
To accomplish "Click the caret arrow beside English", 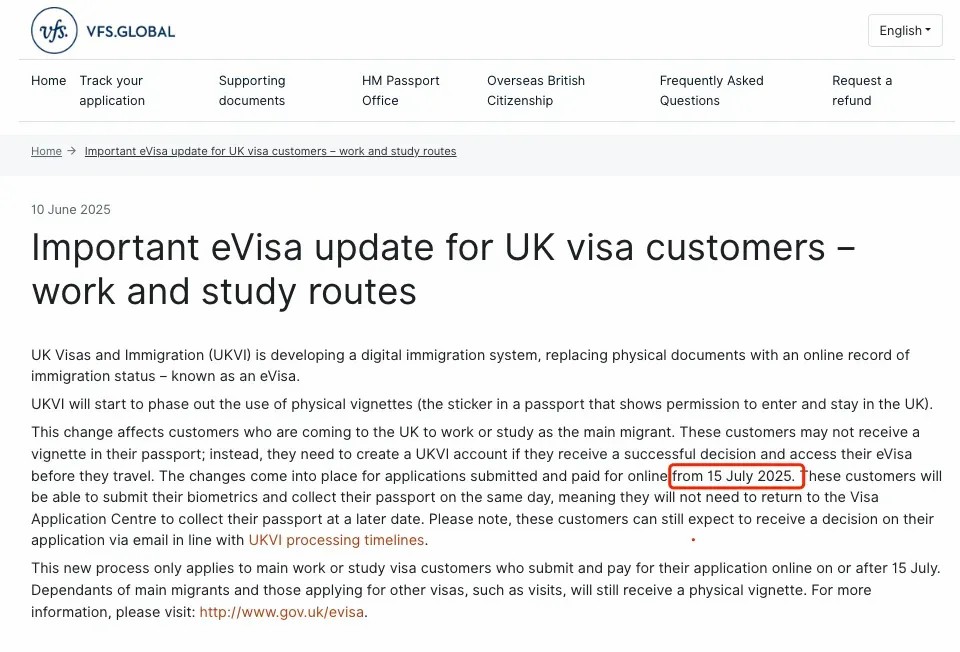I will coord(928,29).
